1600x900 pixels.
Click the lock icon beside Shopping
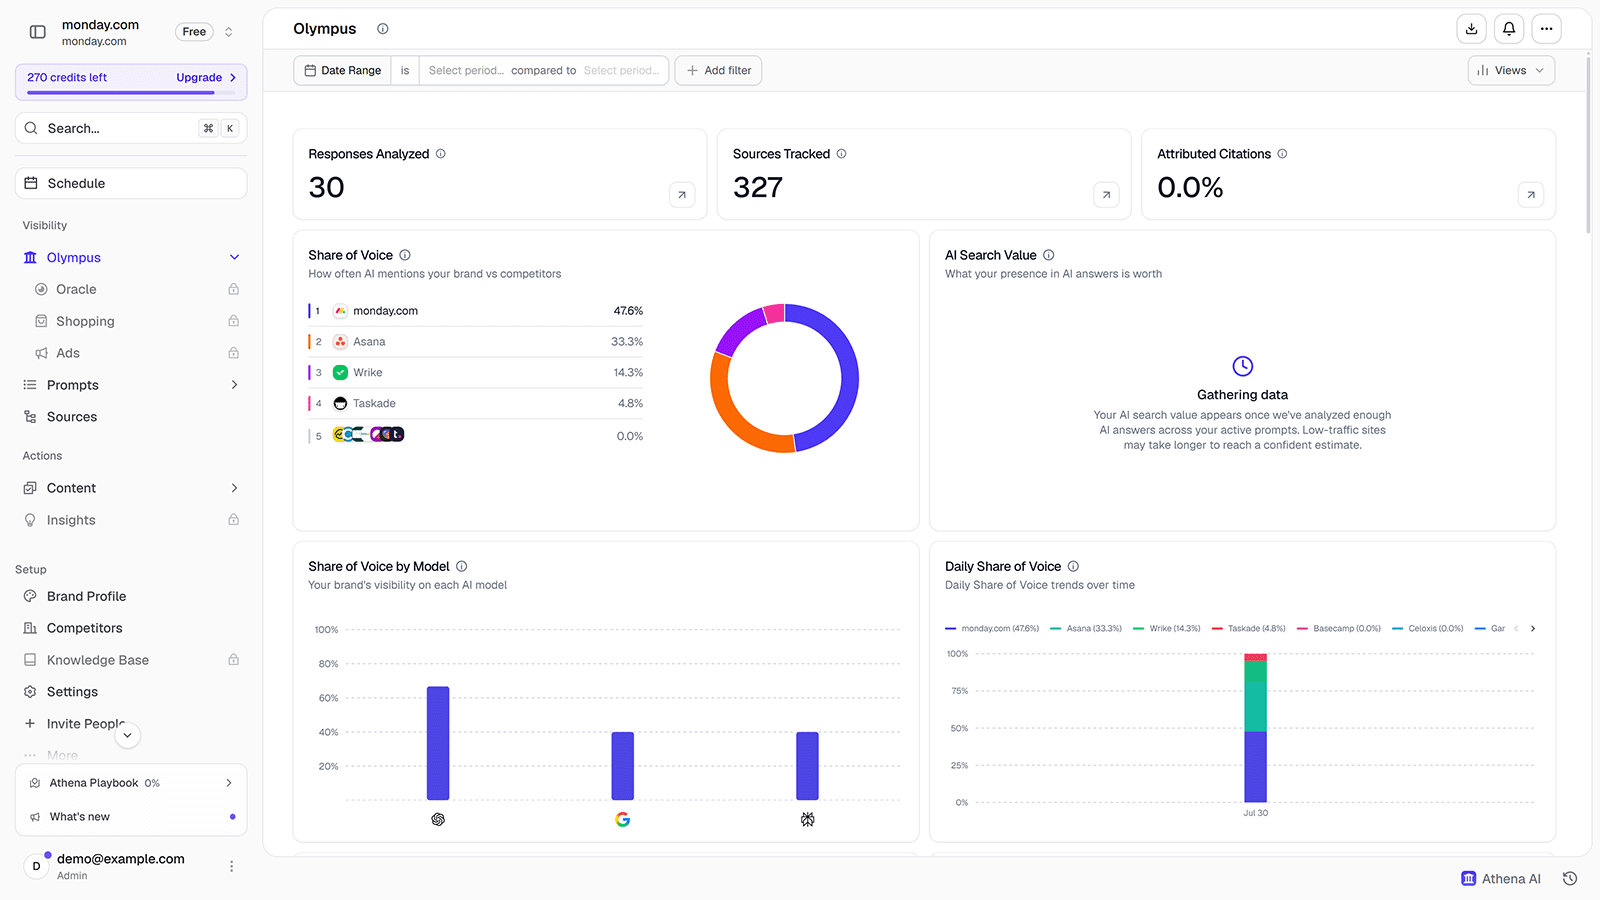point(233,321)
